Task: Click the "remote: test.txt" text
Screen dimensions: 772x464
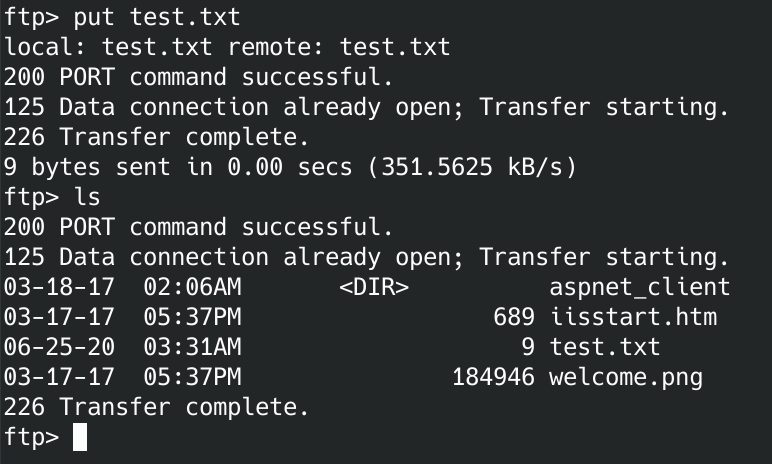Action: pos(339,47)
